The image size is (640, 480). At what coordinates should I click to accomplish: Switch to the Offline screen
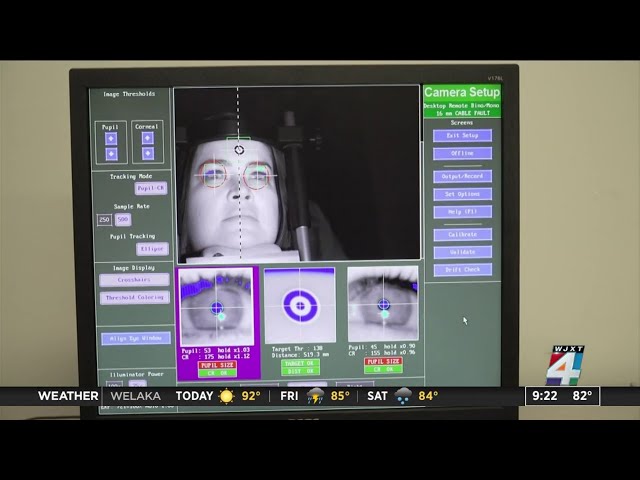click(x=462, y=153)
